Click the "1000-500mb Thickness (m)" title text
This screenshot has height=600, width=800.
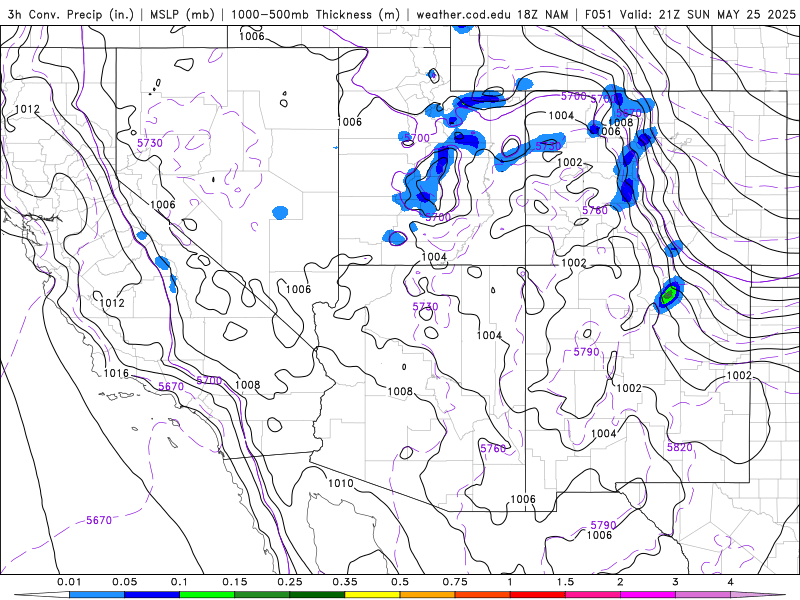[315, 14]
